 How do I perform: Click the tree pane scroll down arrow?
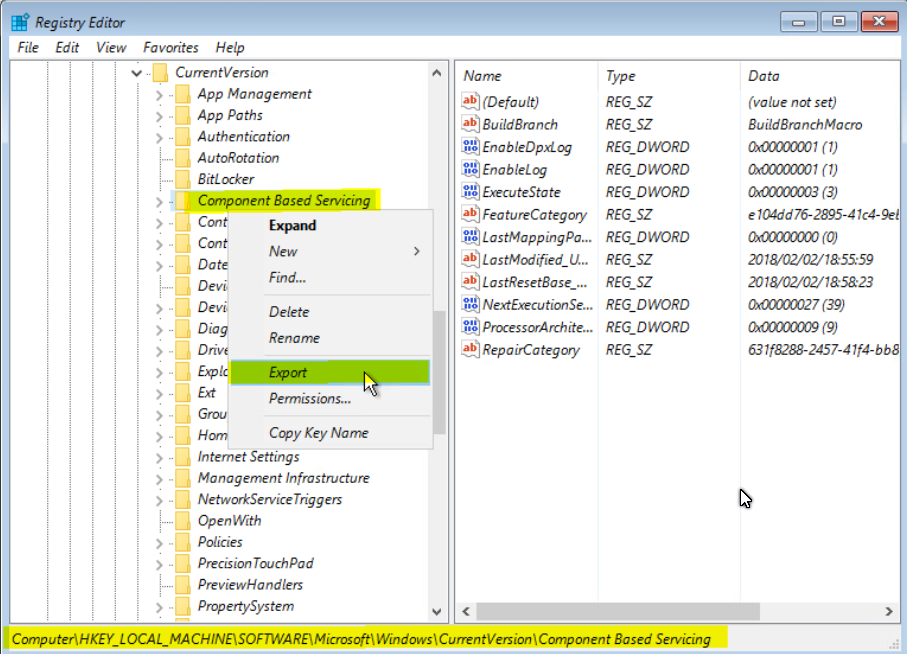click(437, 611)
